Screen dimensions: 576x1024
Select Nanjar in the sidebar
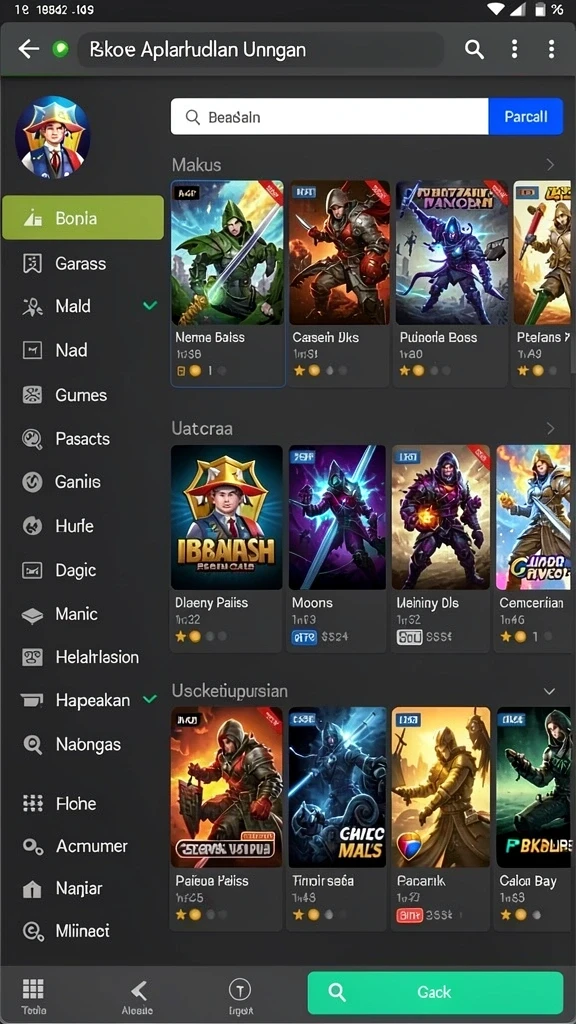79,889
